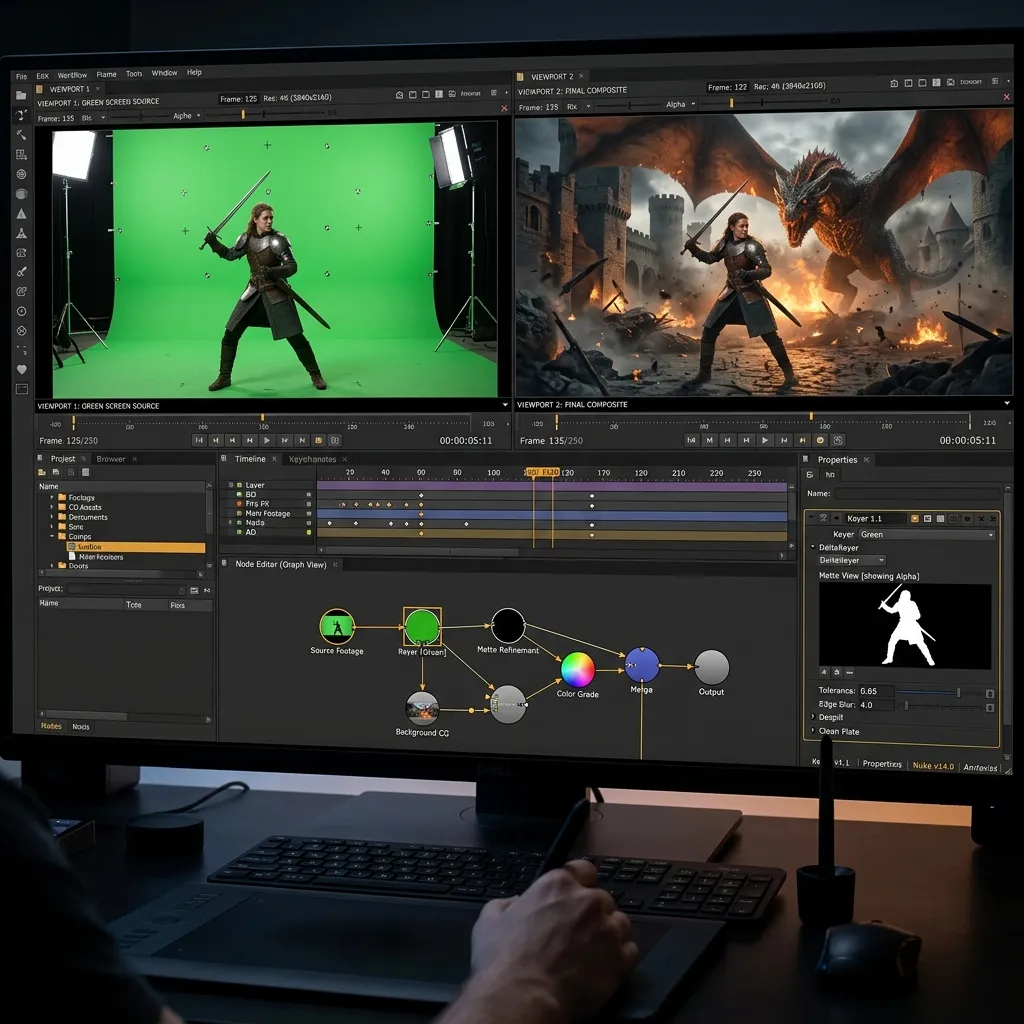
Task: Open the Keyer Green dropdown
Action: pos(927,534)
